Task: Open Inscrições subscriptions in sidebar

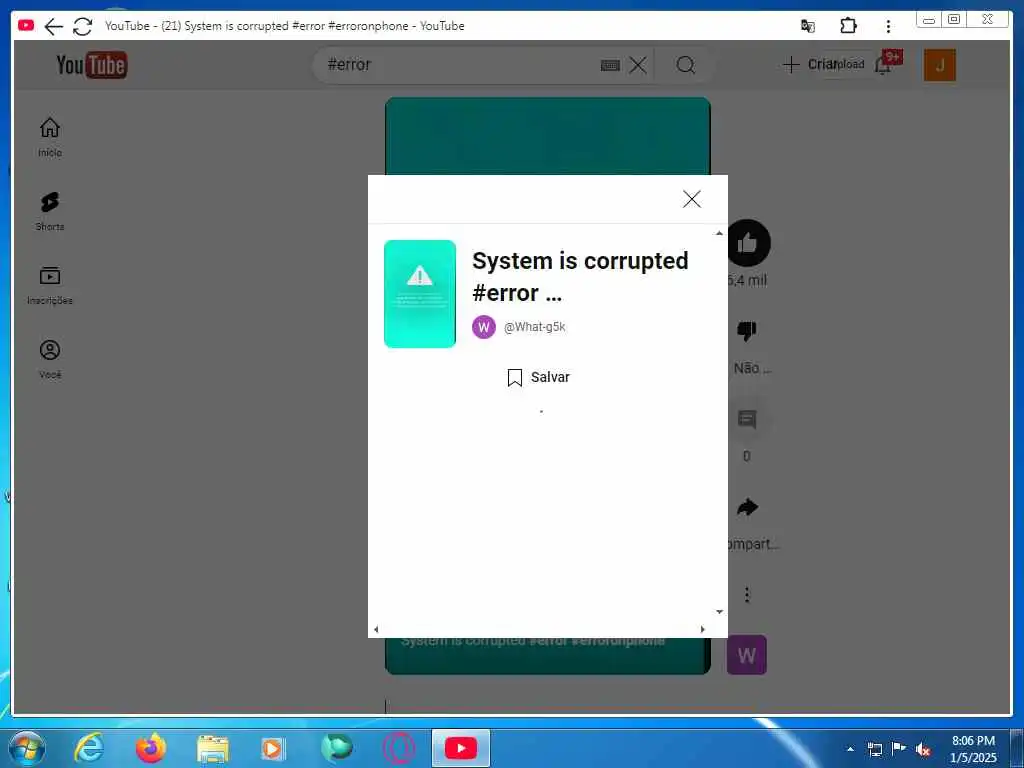Action: (50, 285)
